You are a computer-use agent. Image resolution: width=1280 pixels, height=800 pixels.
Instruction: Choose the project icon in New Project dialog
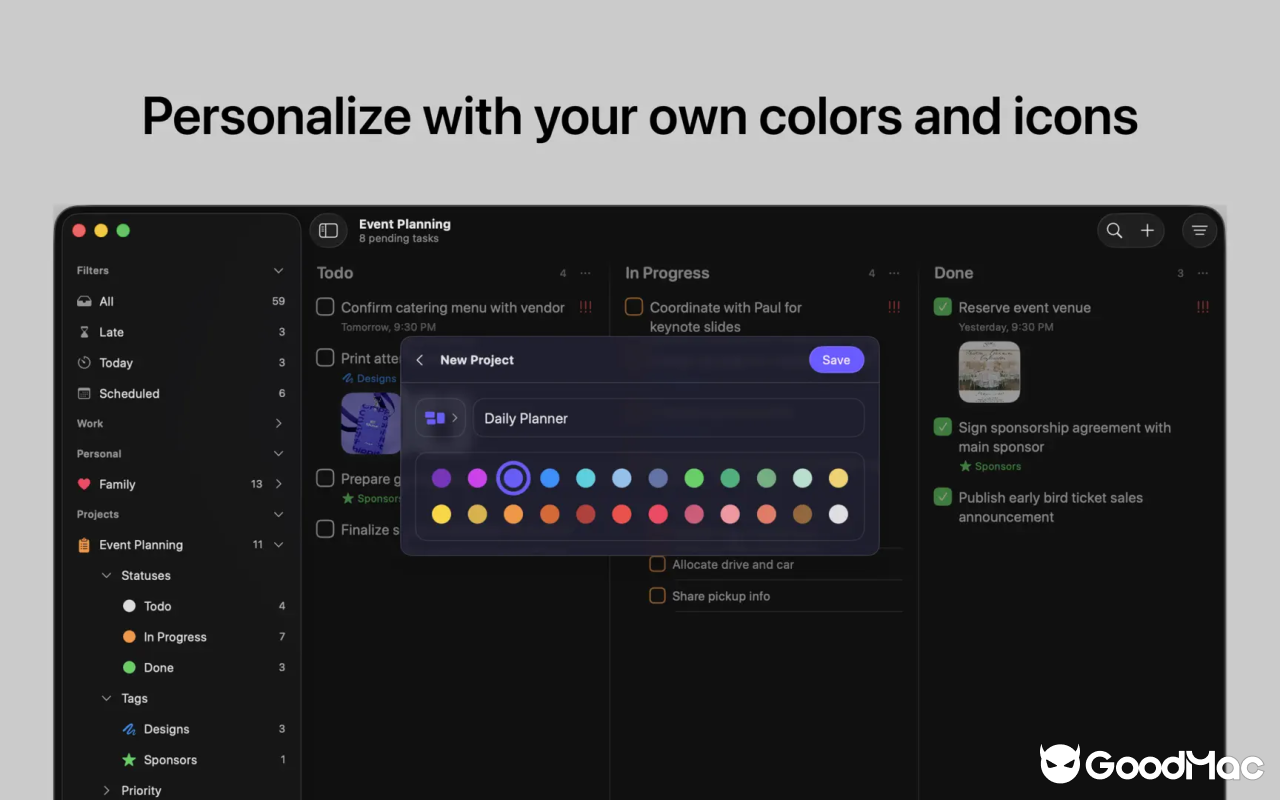440,418
